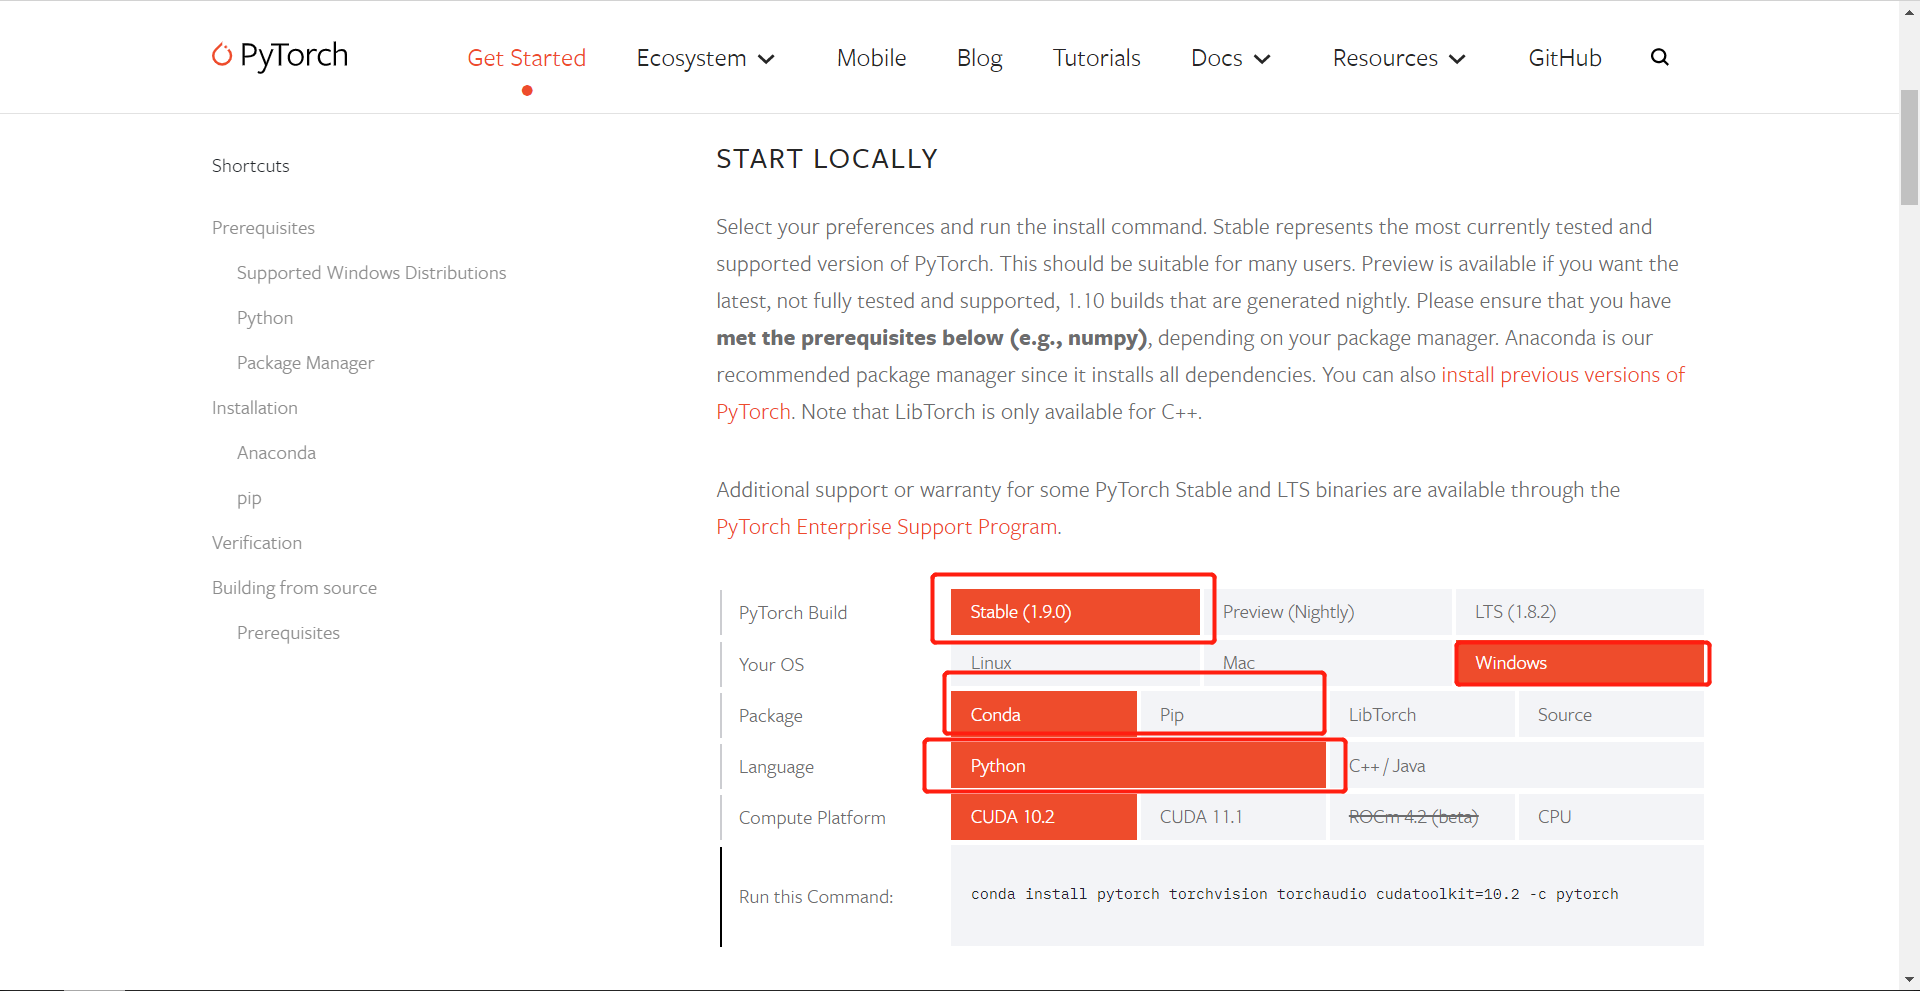Select Python as the language

[x=1138, y=766]
